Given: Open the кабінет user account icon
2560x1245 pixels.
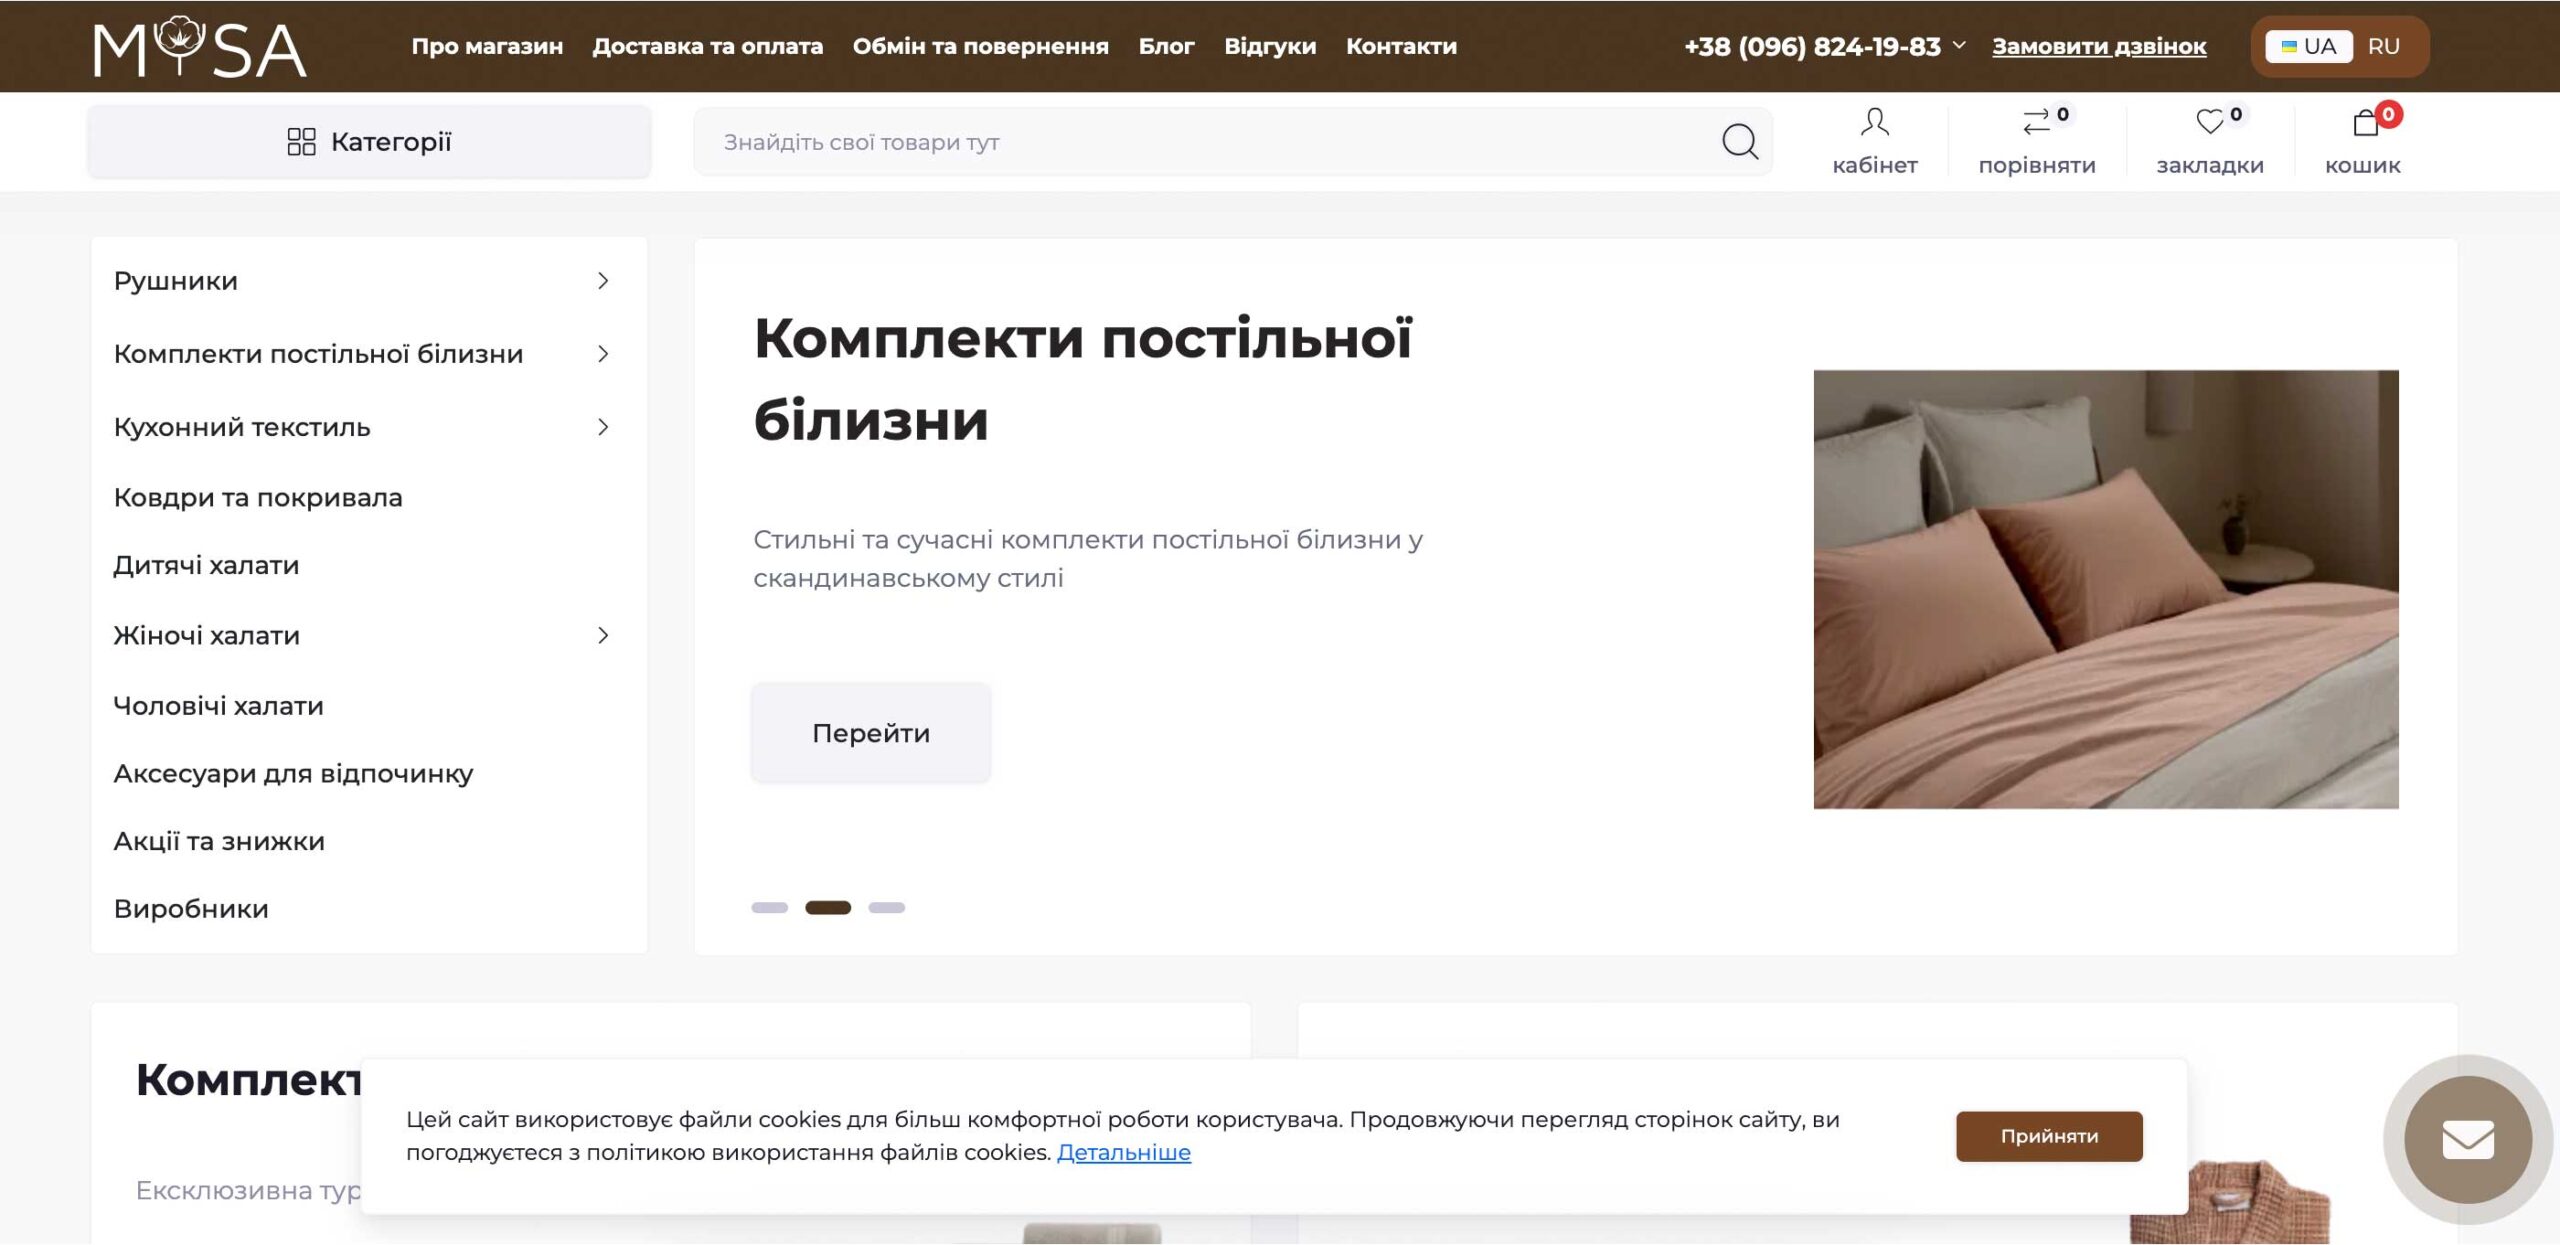Looking at the screenshot, I should point(1874,123).
